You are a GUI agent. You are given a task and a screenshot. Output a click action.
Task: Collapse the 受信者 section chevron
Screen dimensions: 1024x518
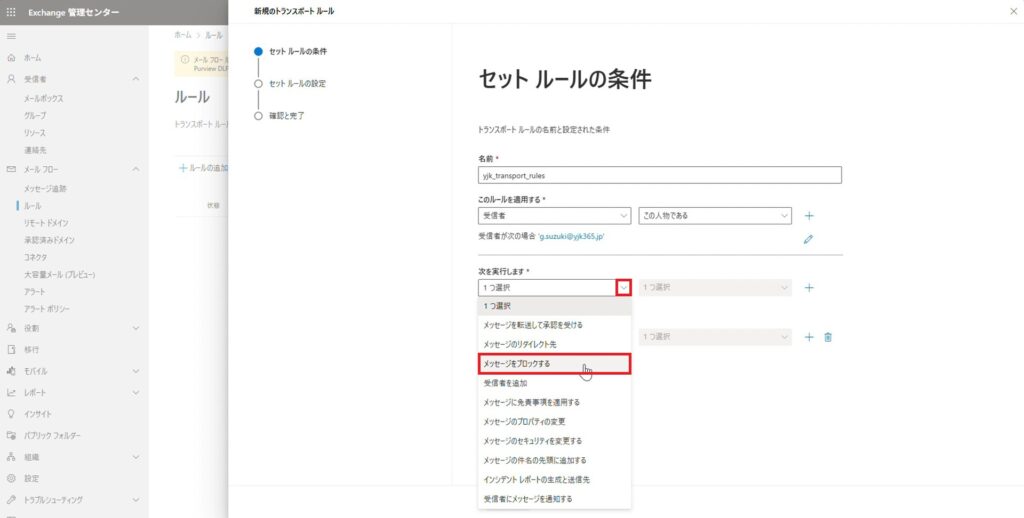(x=136, y=79)
